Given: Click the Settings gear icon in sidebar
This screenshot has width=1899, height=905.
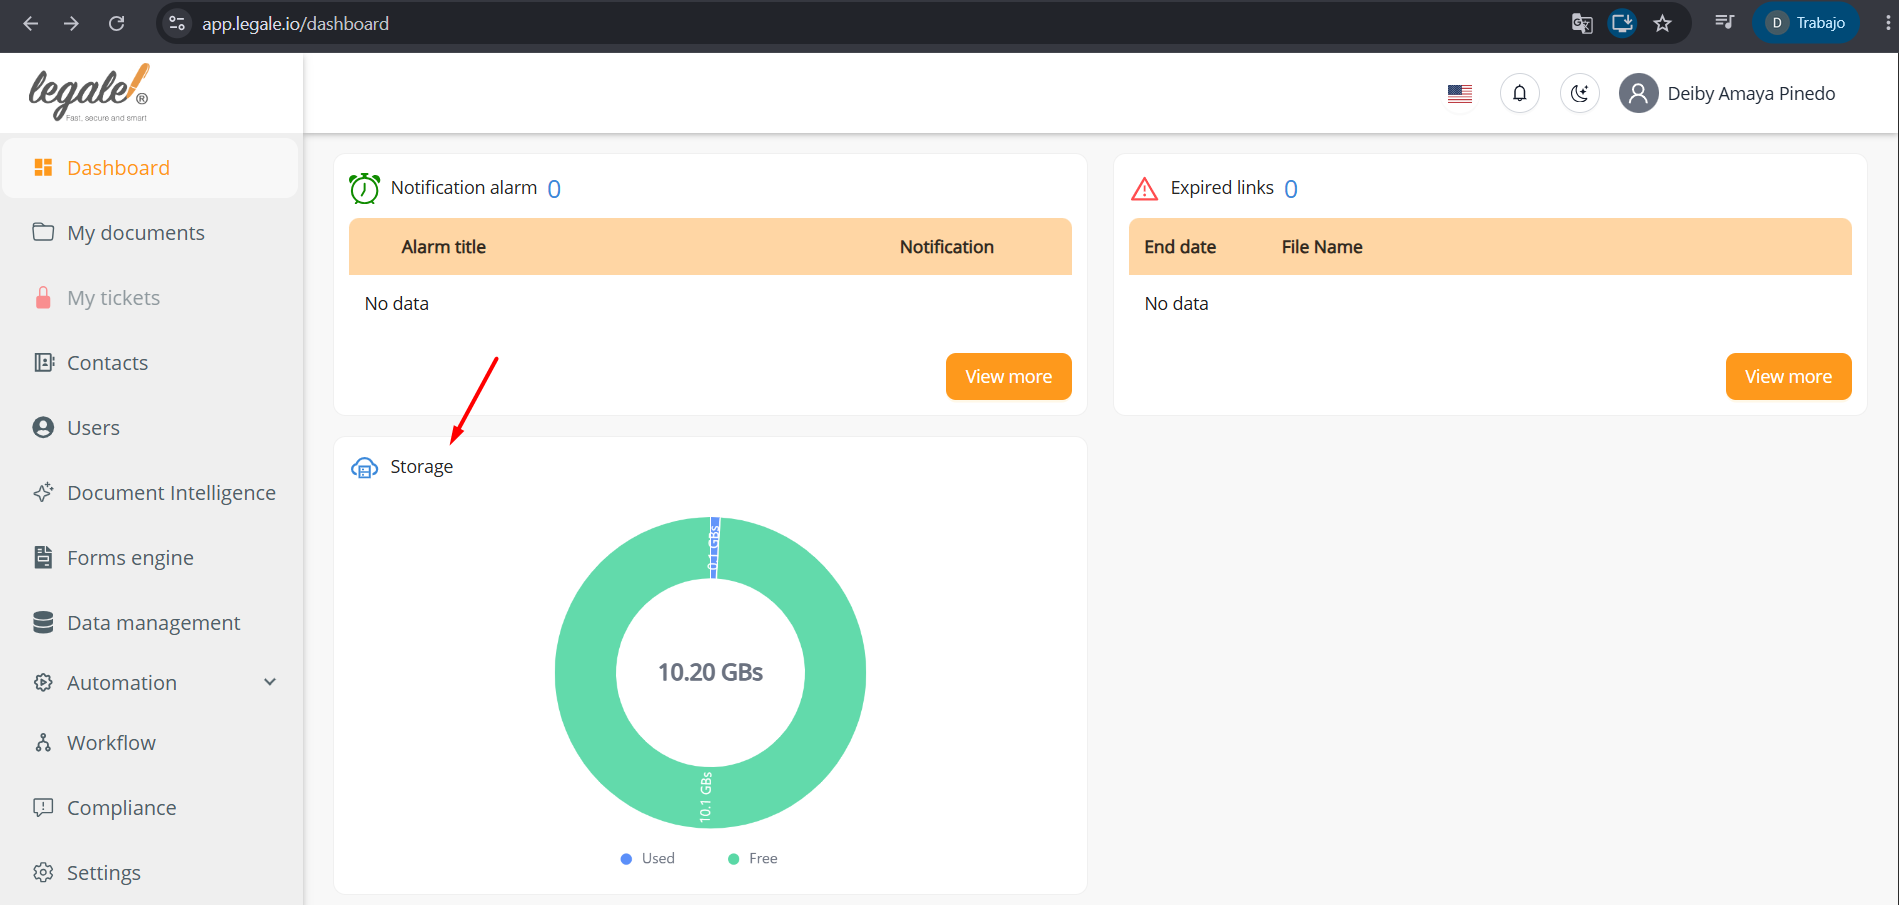Looking at the screenshot, I should [x=43, y=872].
